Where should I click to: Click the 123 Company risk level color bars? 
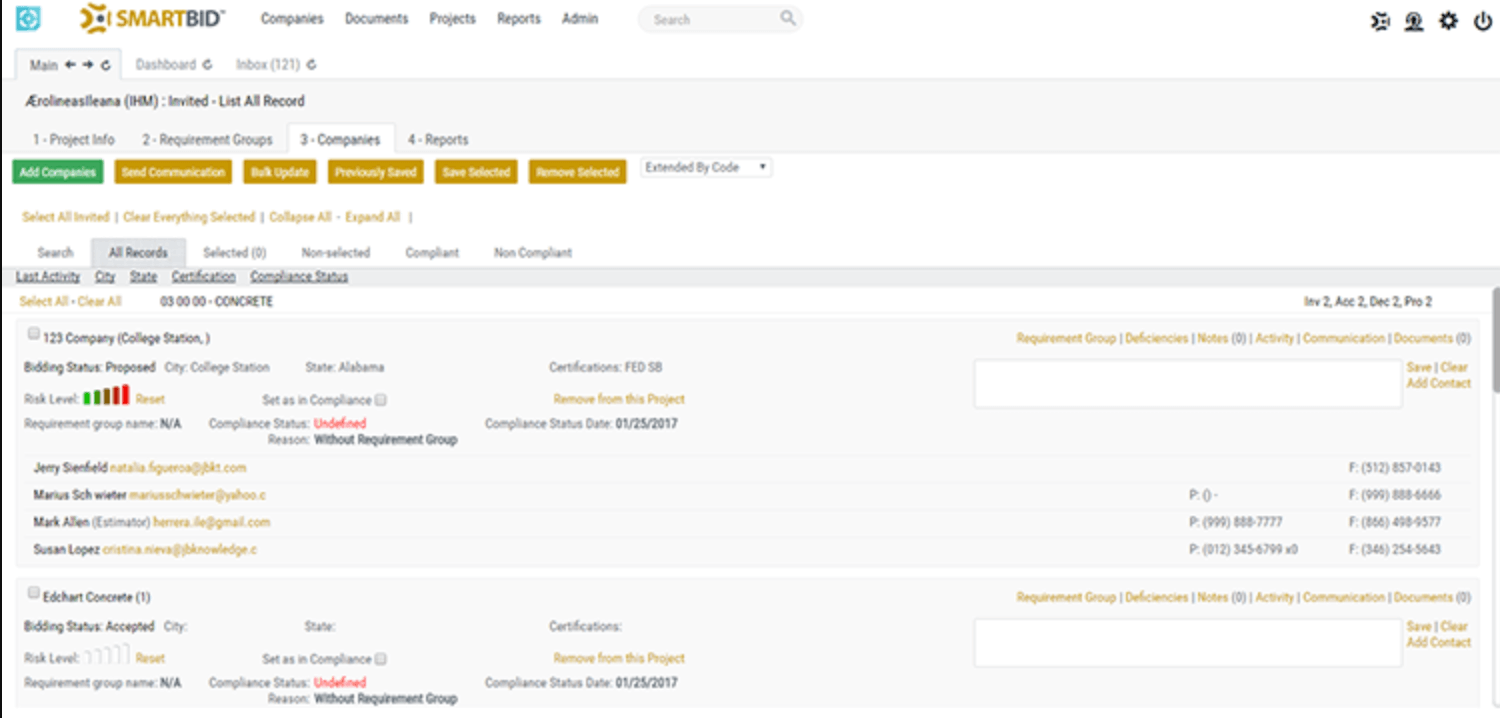click(106, 397)
